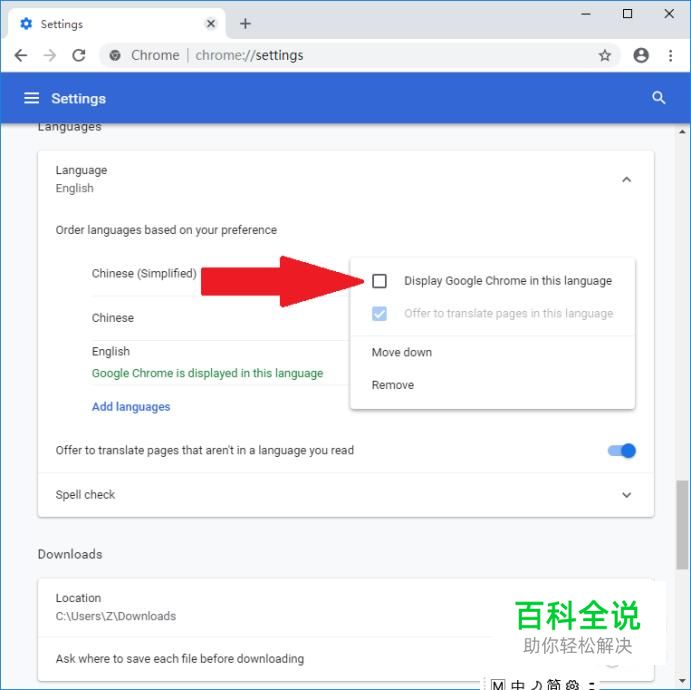Screen dimensions: 691x690
Task: Click Order languages based on your preference
Action: tap(166, 230)
